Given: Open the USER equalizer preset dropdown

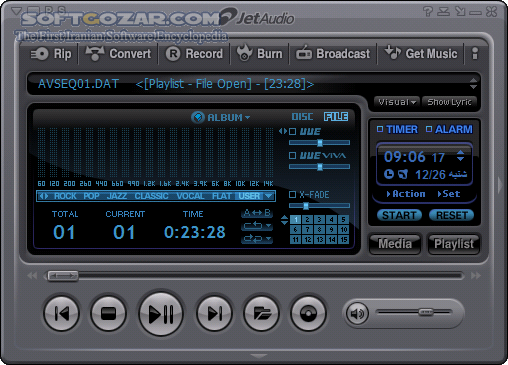Looking at the screenshot, I should (x=269, y=196).
